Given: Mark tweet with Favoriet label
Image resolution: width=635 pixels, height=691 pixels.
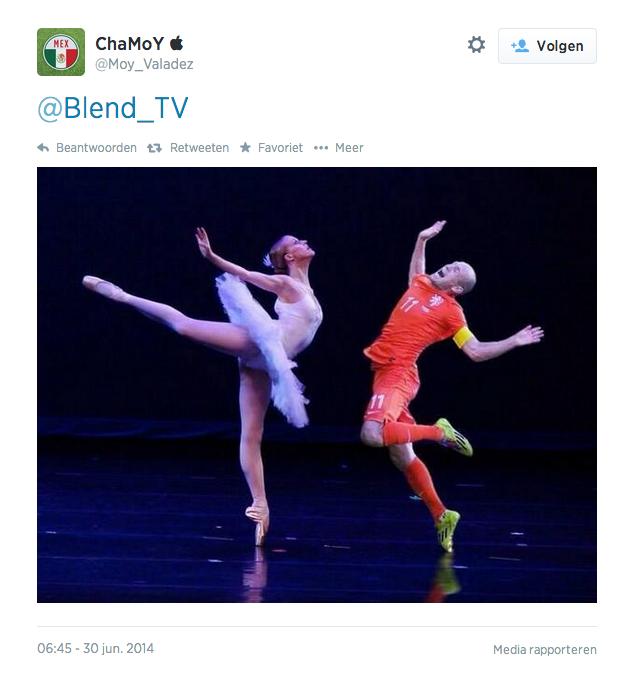Looking at the screenshot, I should click(280, 148).
